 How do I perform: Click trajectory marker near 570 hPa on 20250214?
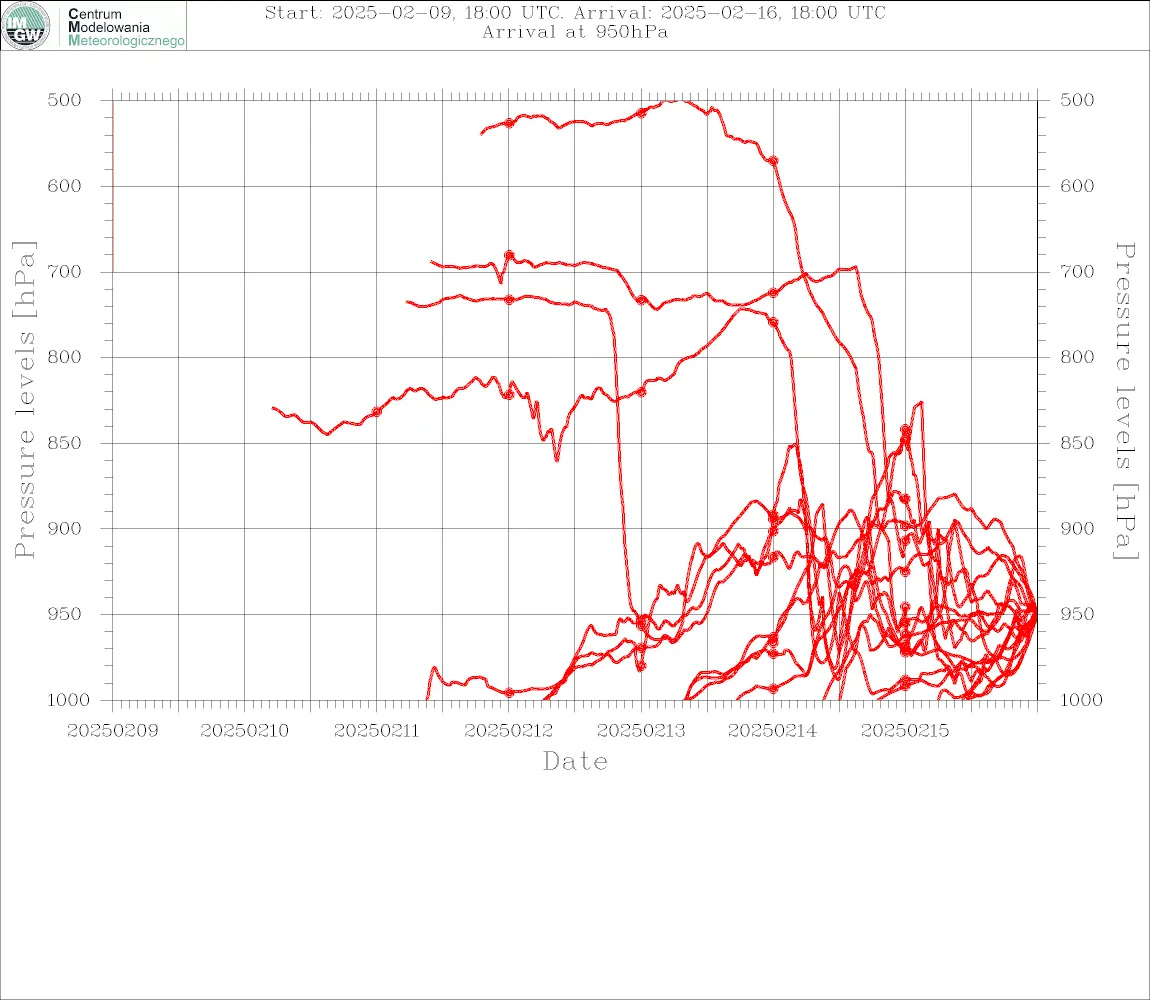(773, 160)
